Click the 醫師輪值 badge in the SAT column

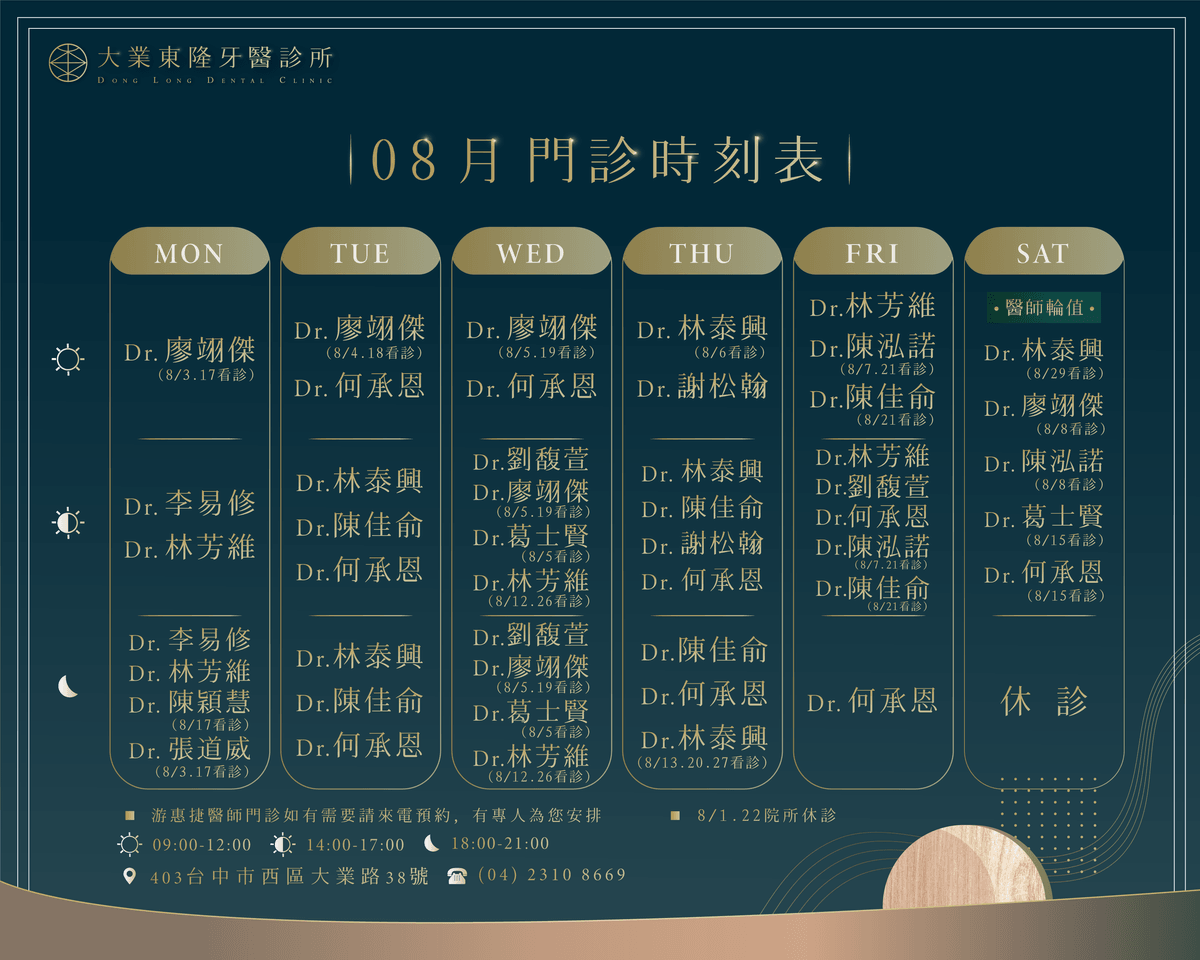click(x=1044, y=308)
